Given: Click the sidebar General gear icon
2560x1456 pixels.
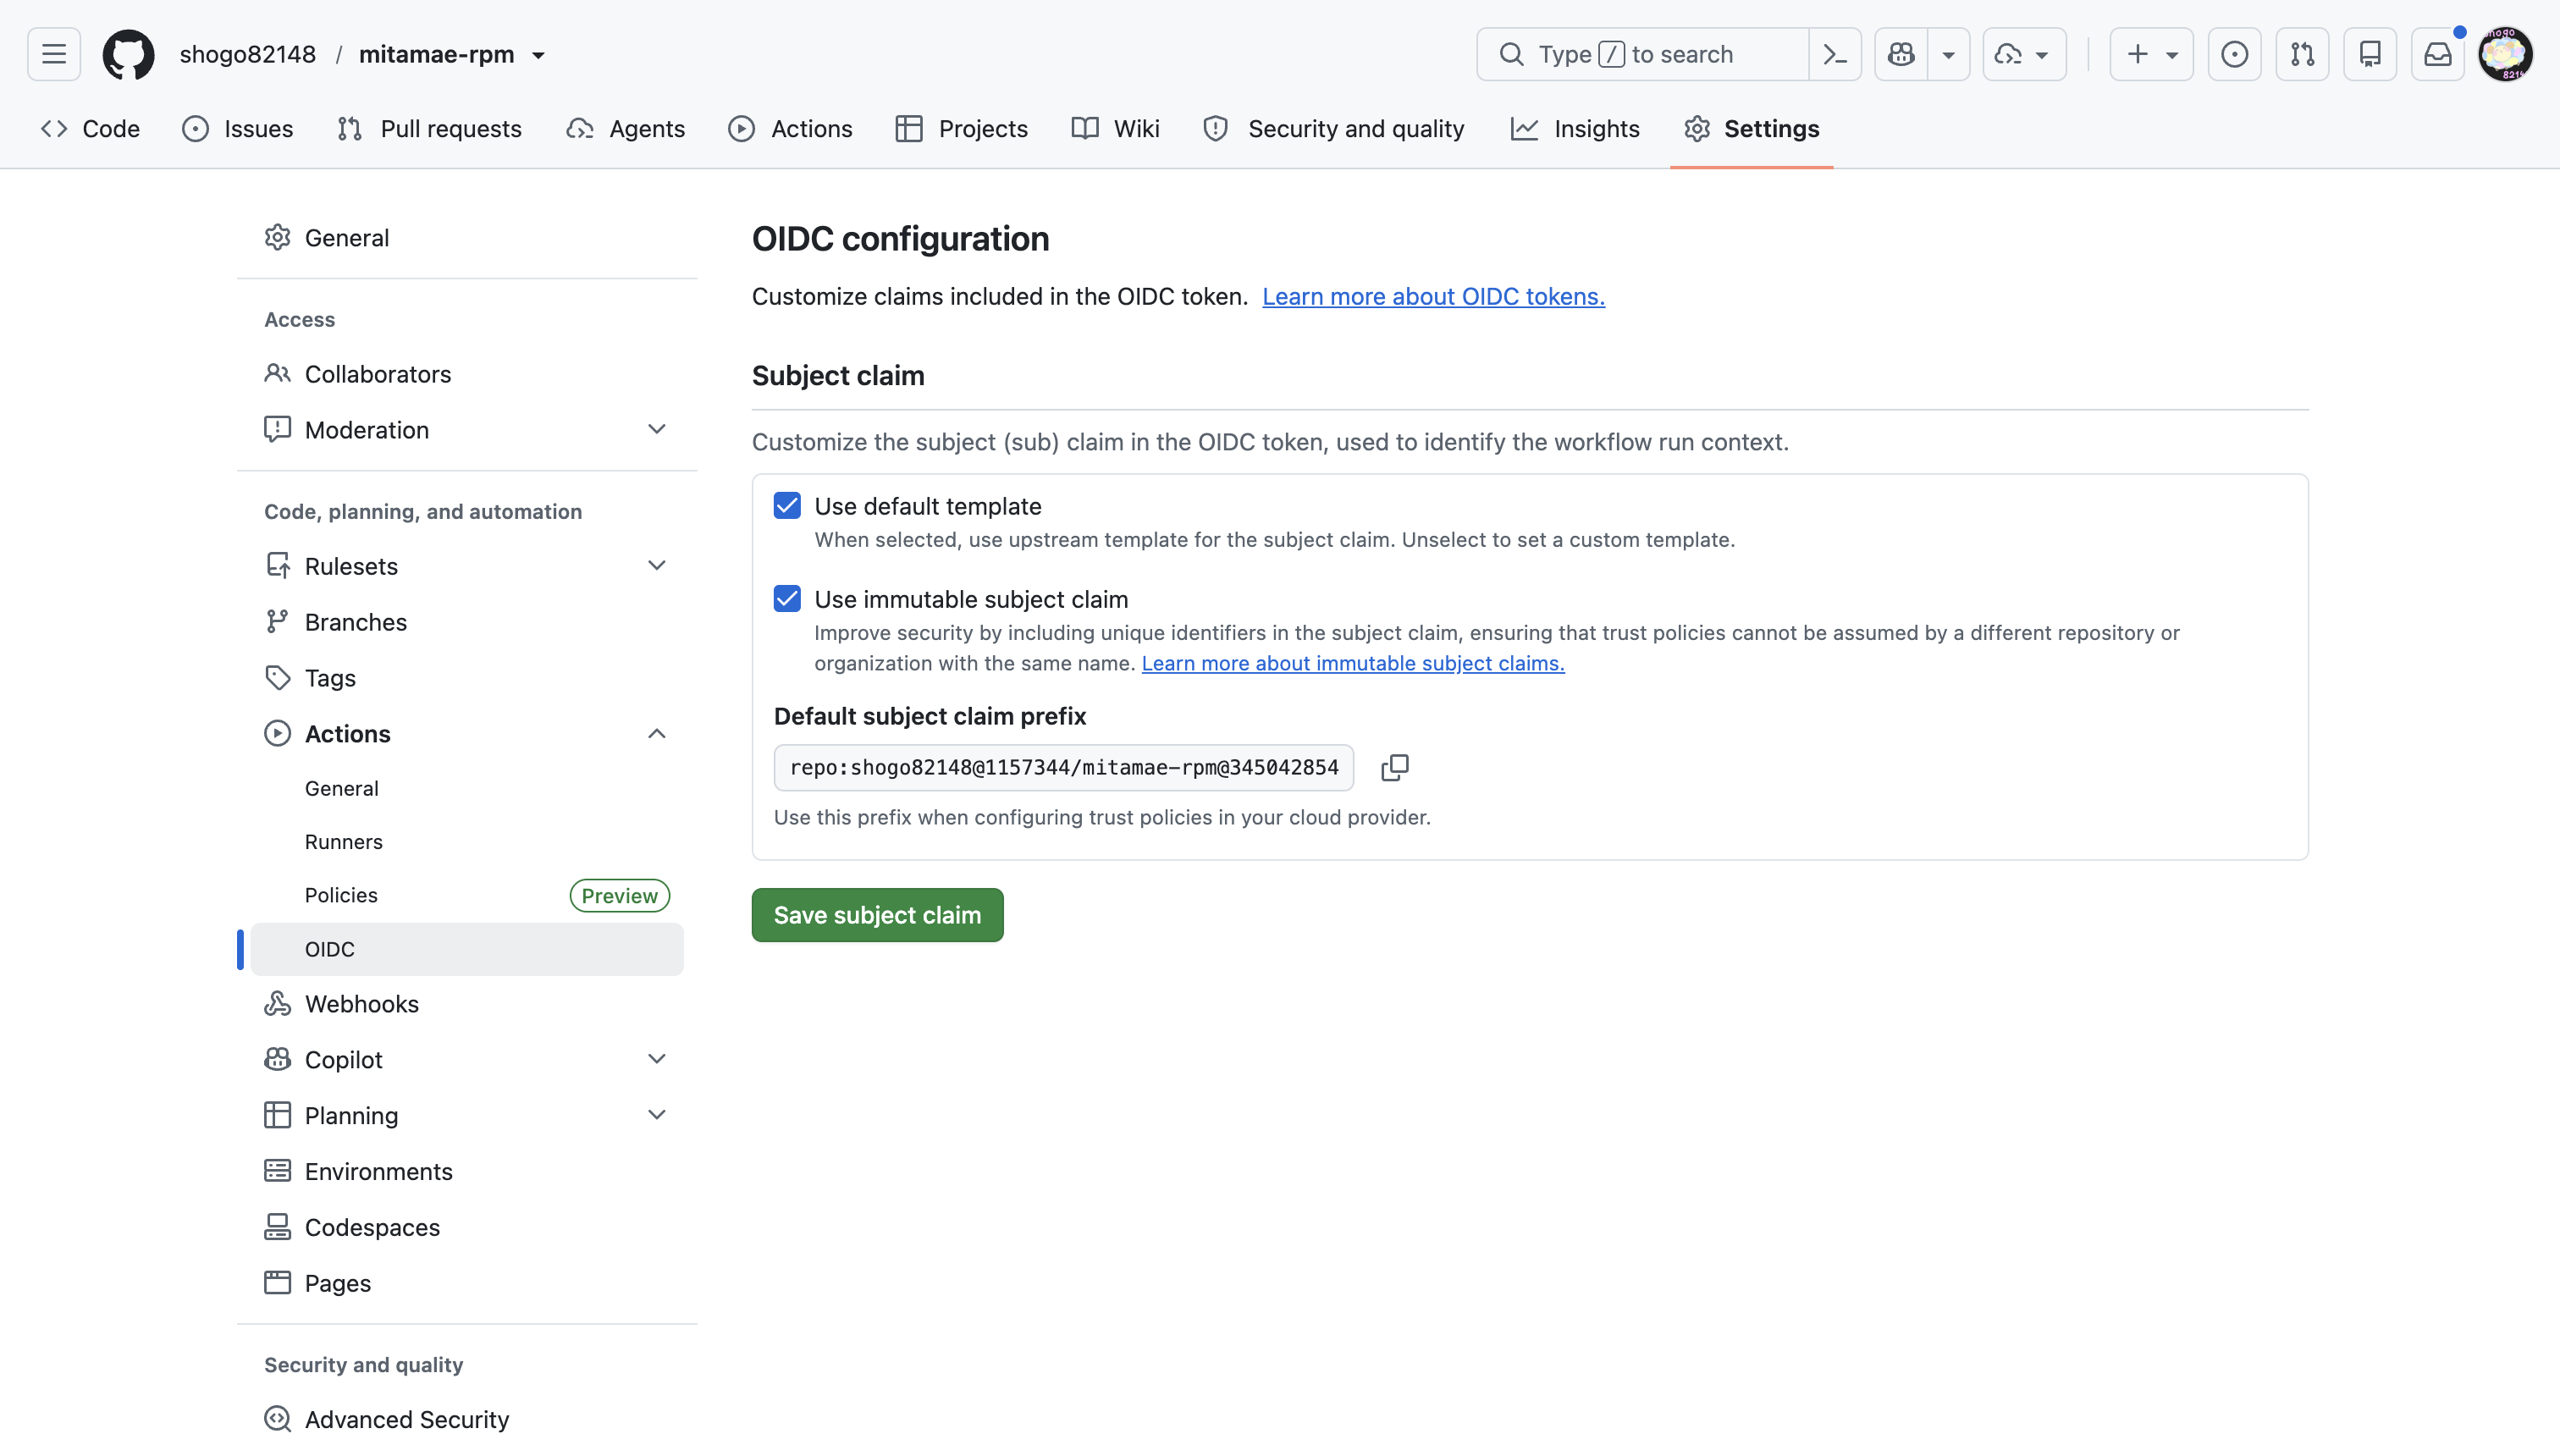Looking at the screenshot, I should coord(277,238).
